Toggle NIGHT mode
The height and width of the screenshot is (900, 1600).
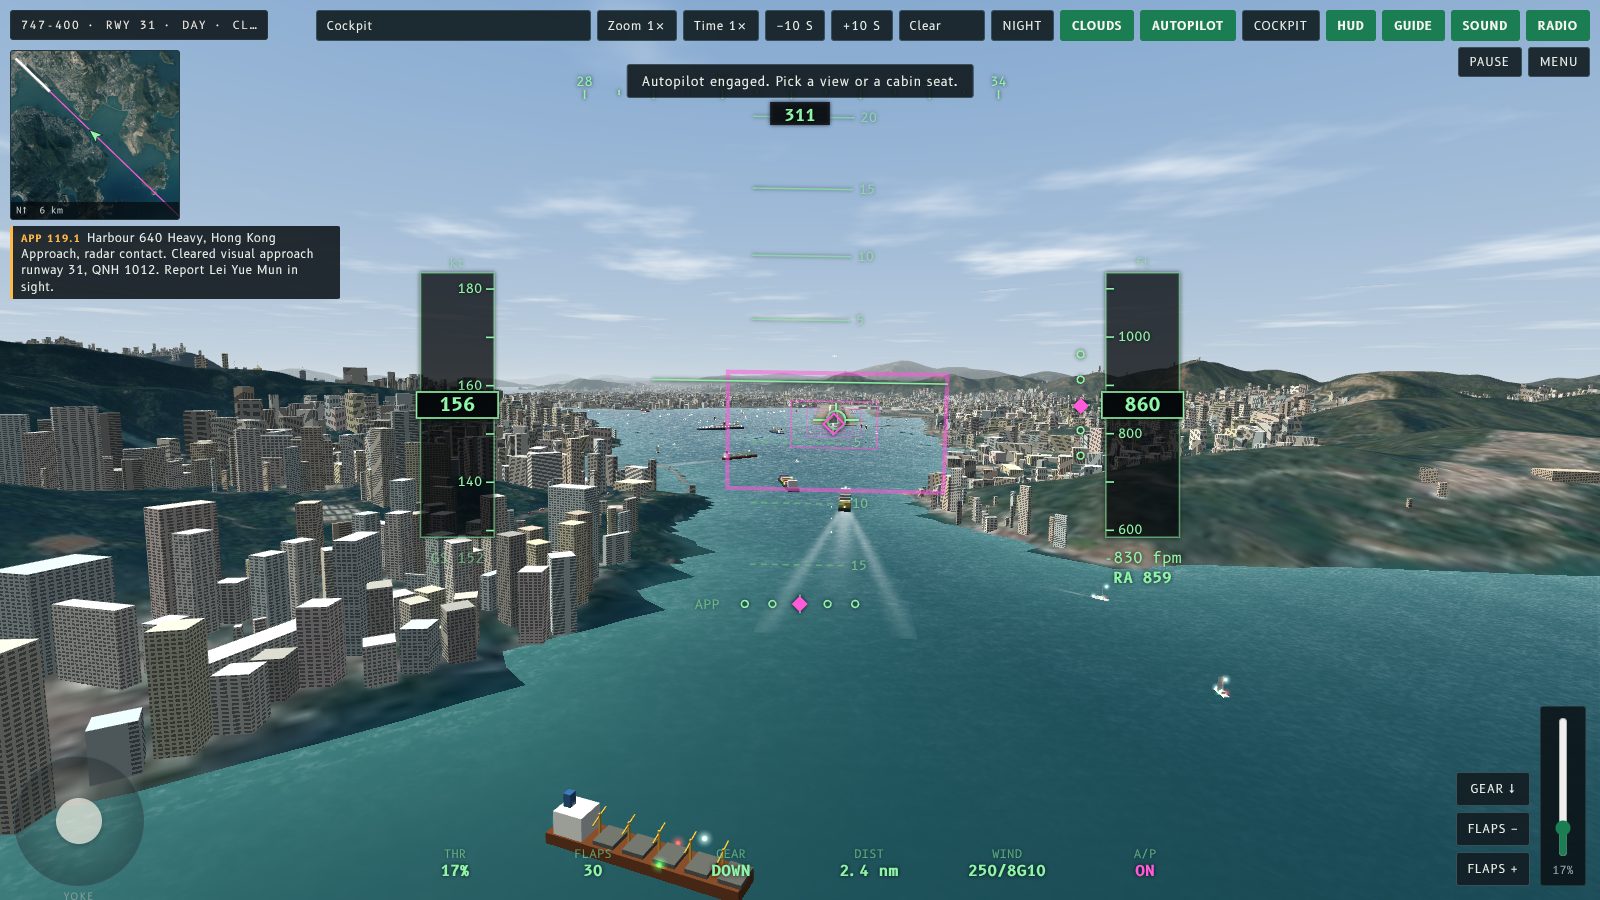click(1022, 25)
